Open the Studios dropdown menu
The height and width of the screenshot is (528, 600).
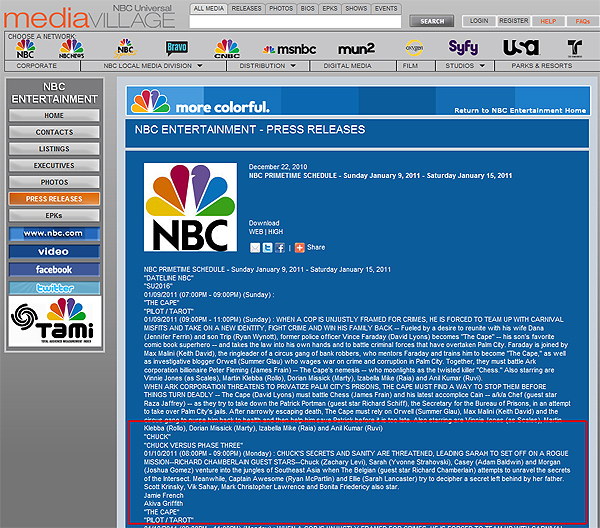(463, 65)
